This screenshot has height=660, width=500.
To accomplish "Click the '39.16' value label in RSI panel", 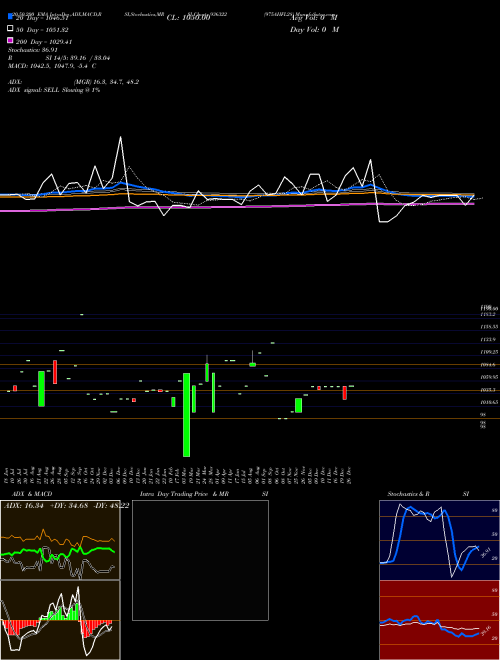I will tap(486, 631).
